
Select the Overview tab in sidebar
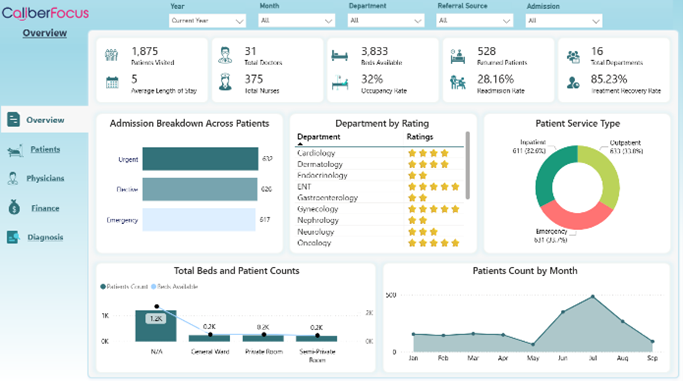44,120
